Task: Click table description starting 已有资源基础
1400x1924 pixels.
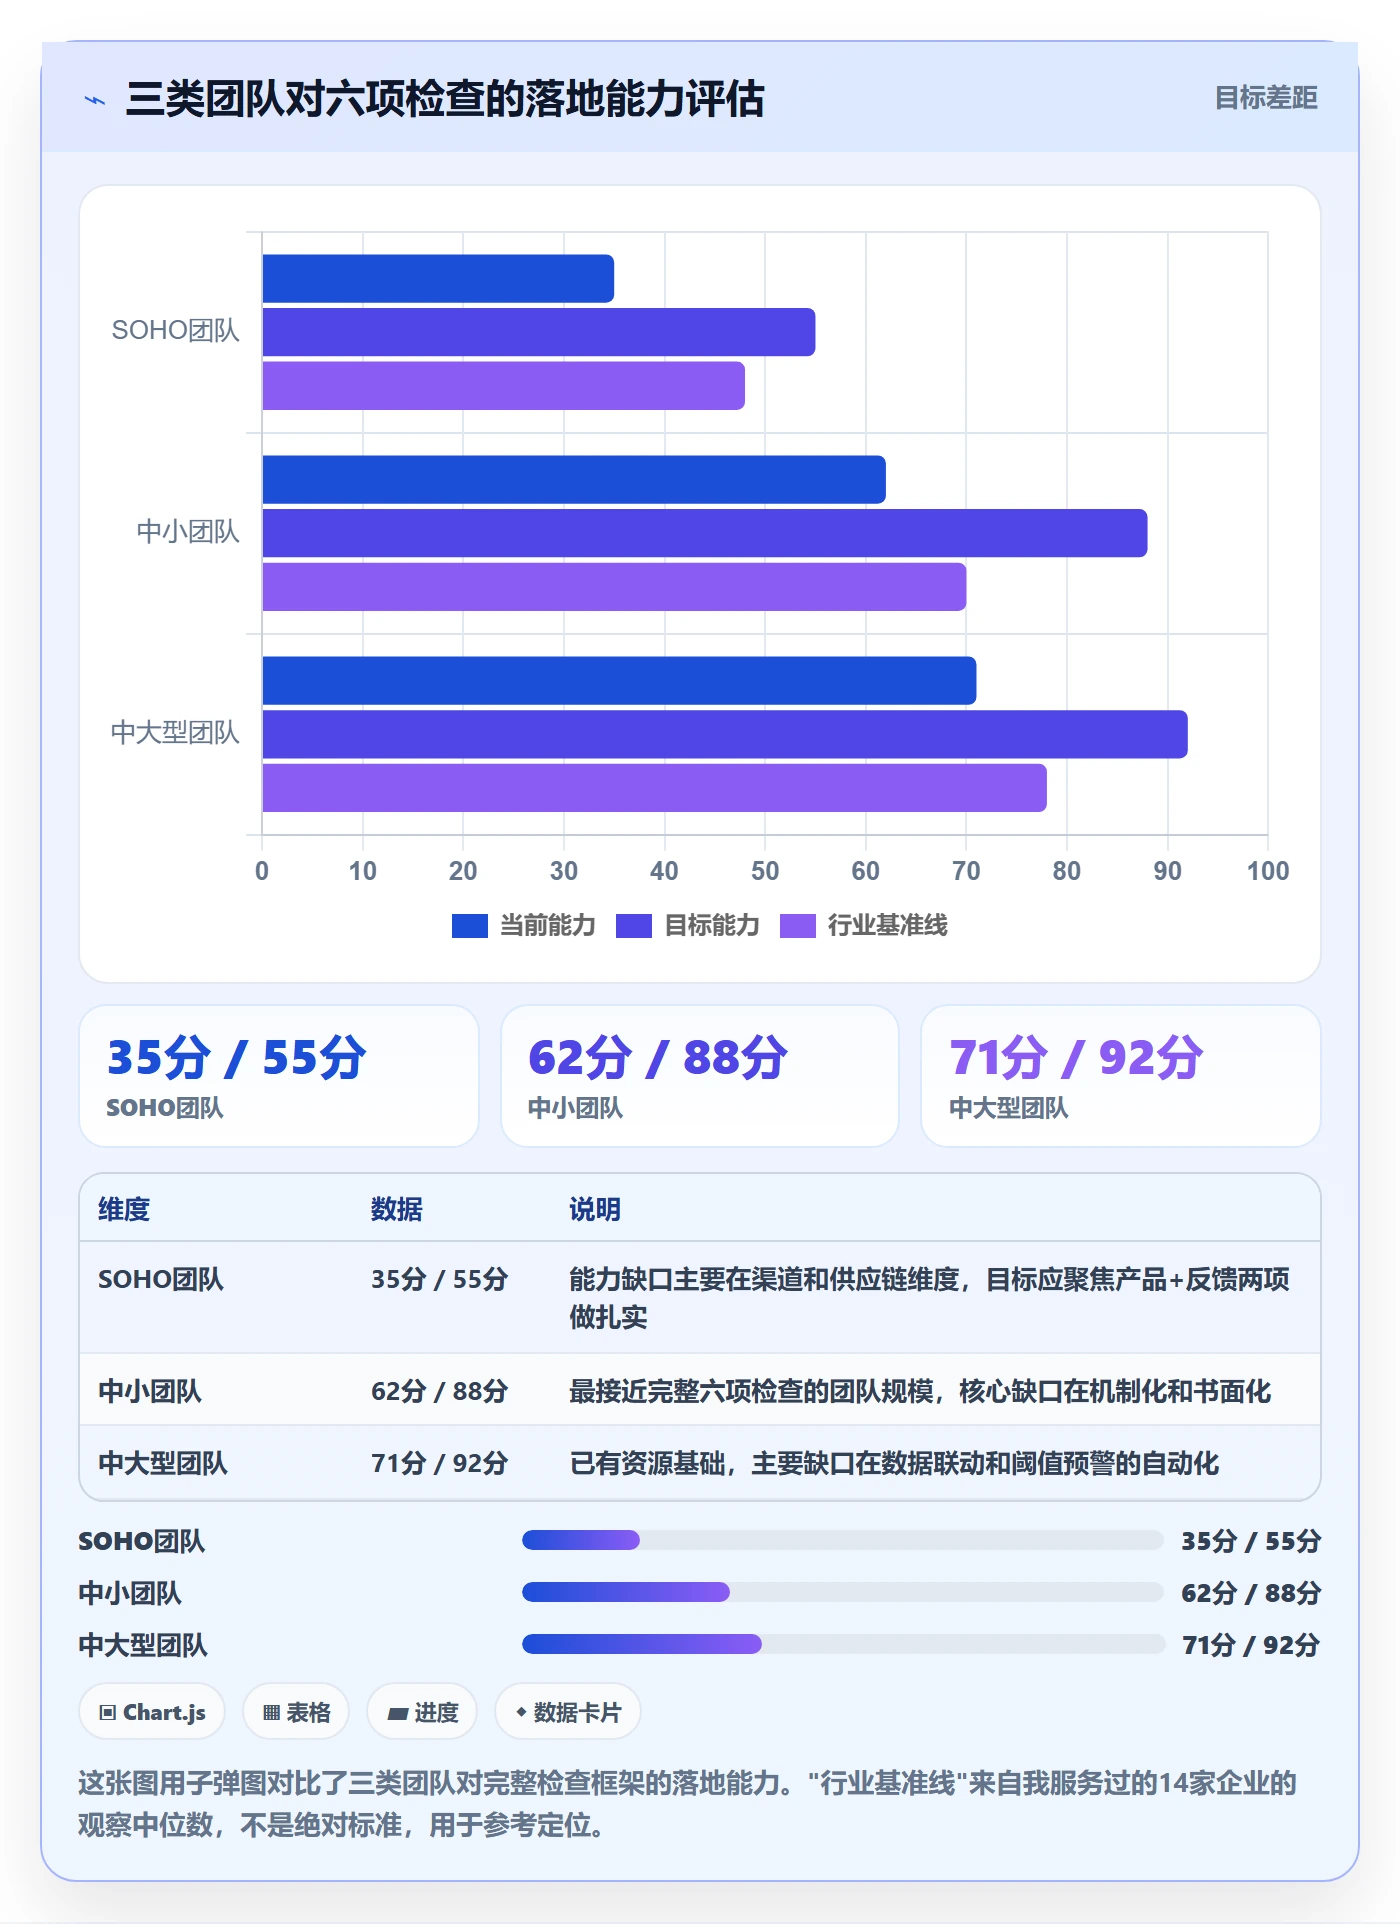Action: 894,1463
